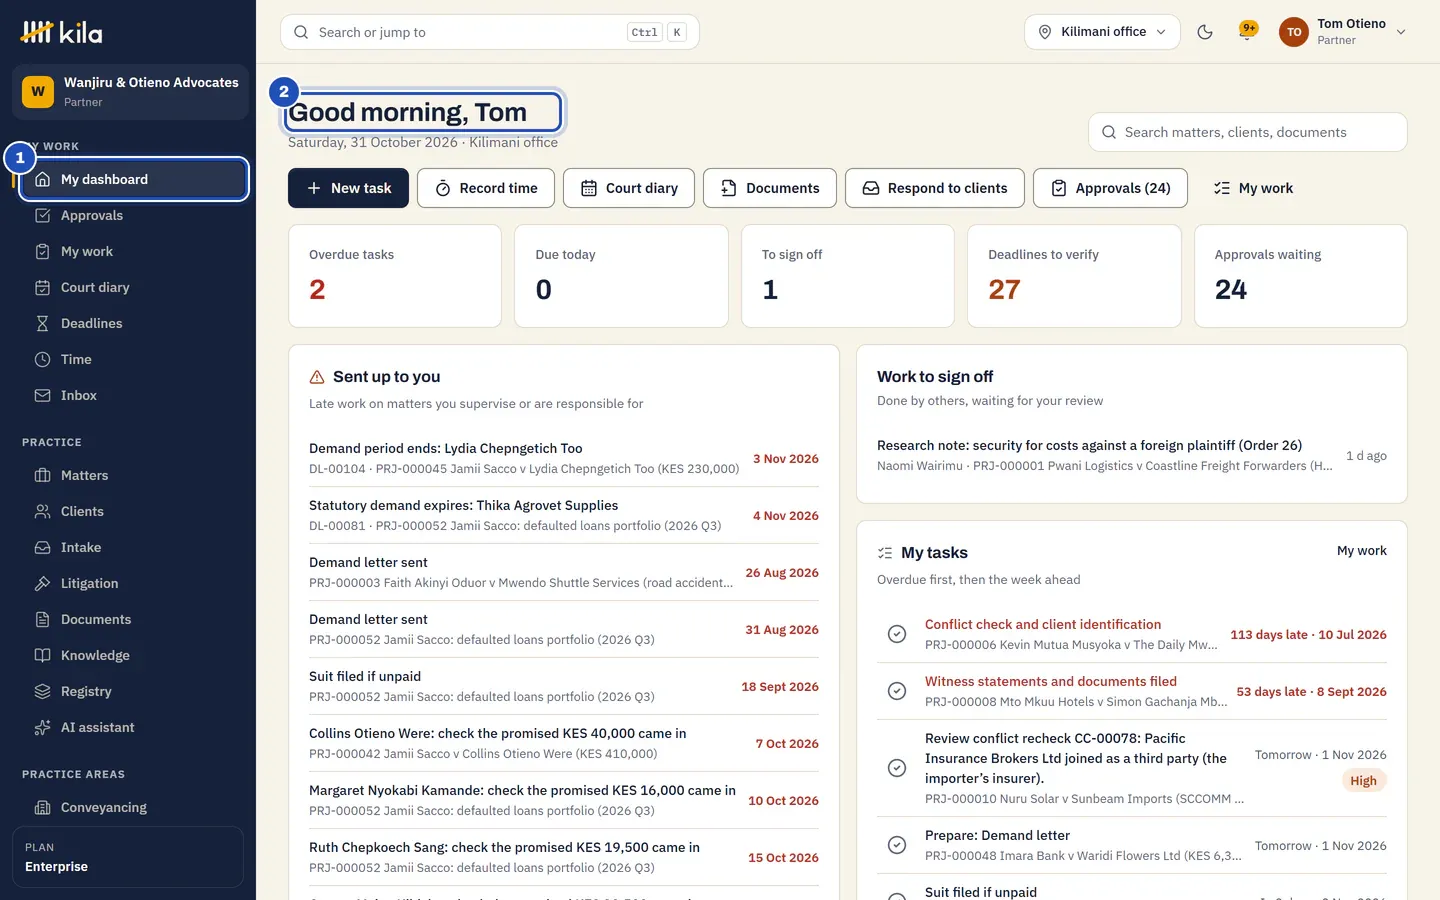Select Deadlines in the sidebar
1440x900 pixels.
click(133, 323)
